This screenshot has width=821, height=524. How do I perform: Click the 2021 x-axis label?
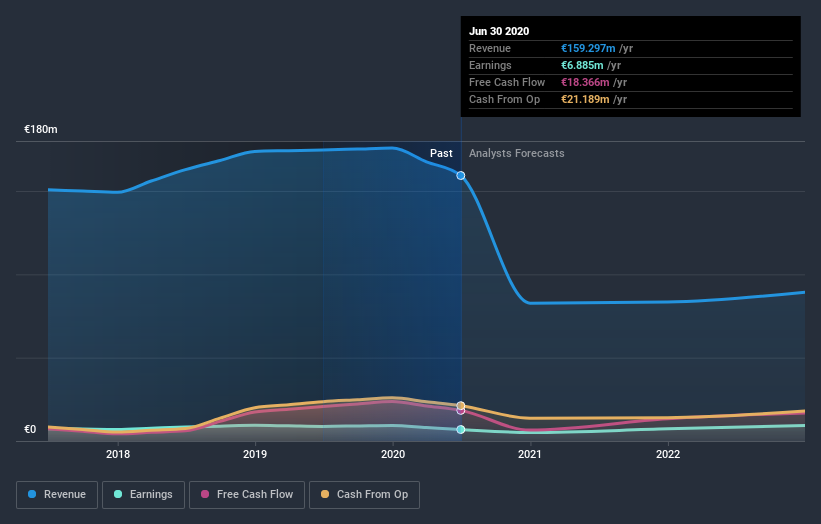pos(530,454)
